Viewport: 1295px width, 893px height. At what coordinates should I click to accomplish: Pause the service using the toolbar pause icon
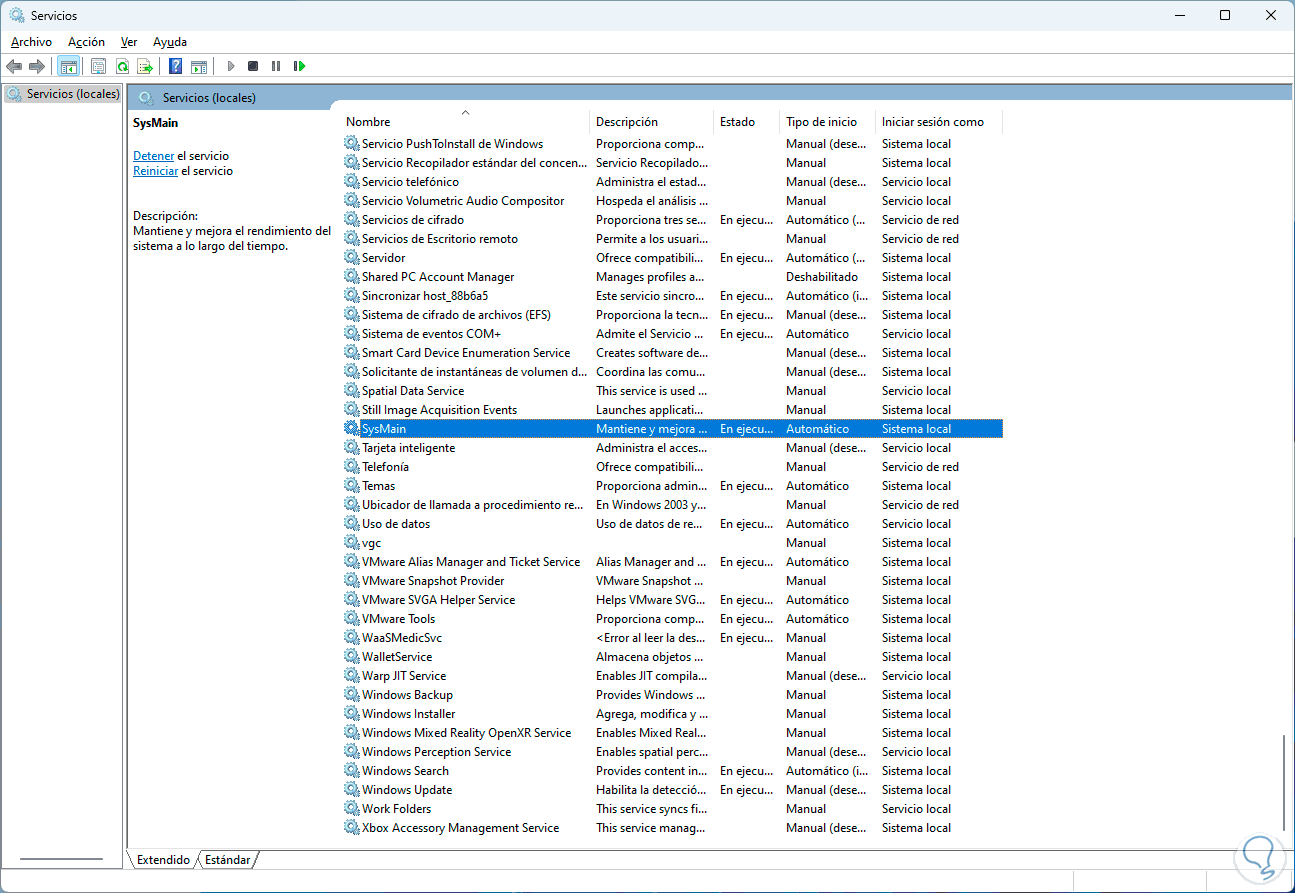[x=276, y=66]
